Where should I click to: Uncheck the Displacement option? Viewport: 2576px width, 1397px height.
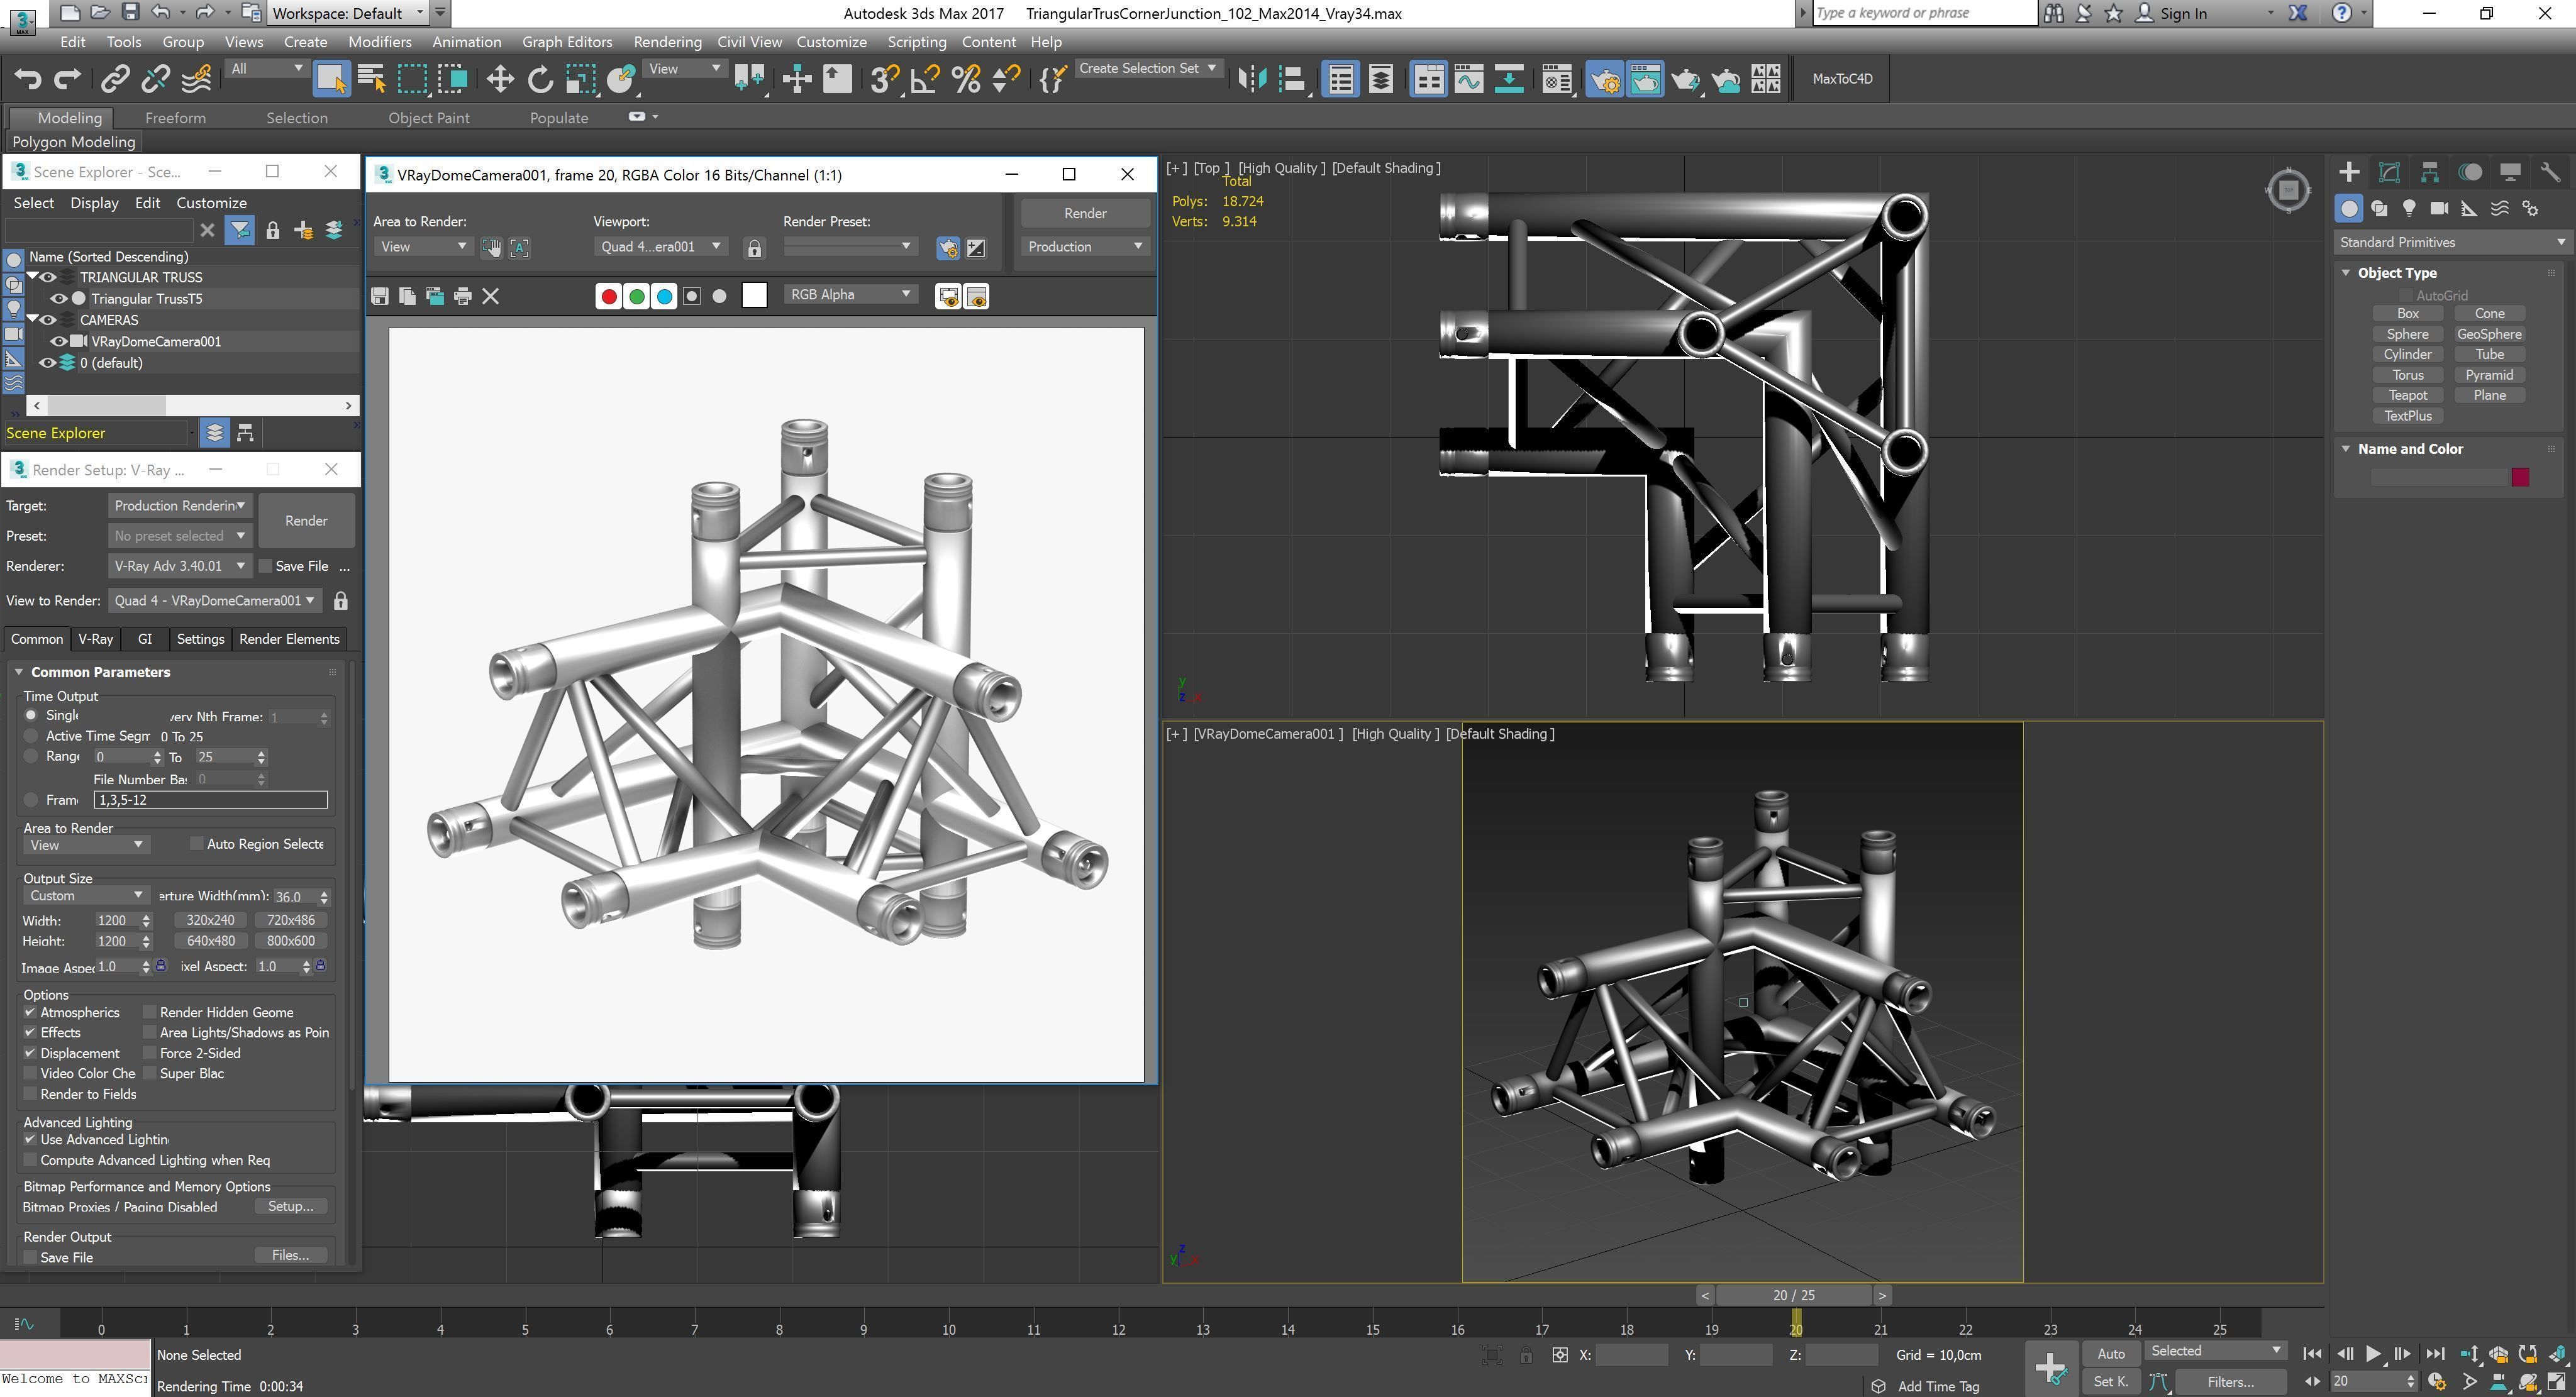pos(30,1054)
